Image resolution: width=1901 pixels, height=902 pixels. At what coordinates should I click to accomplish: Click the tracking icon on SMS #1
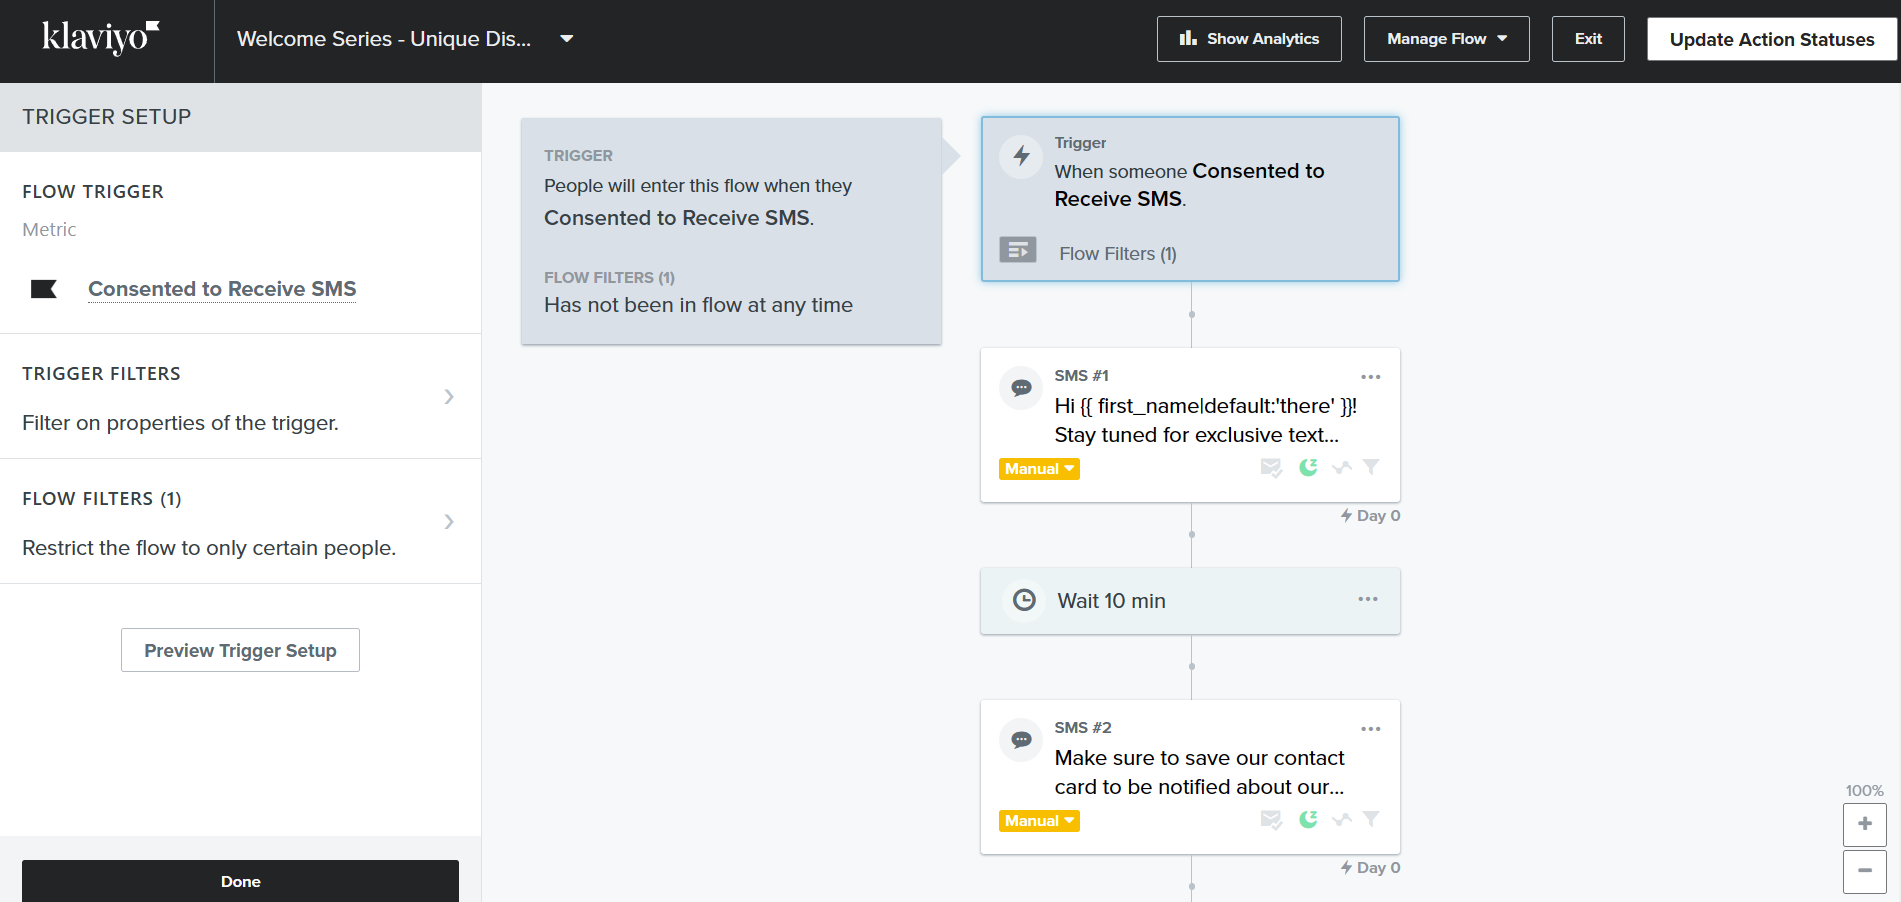click(x=1342, y=467)
